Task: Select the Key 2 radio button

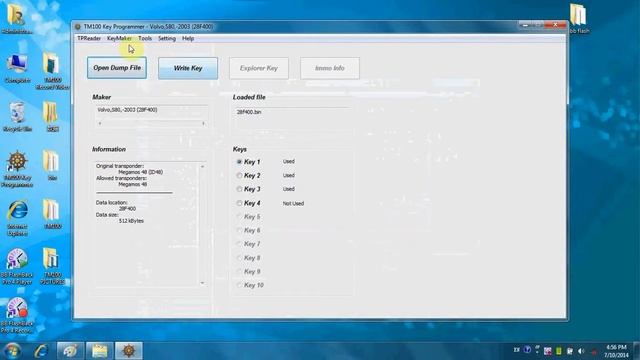Action: coord(239,176)
